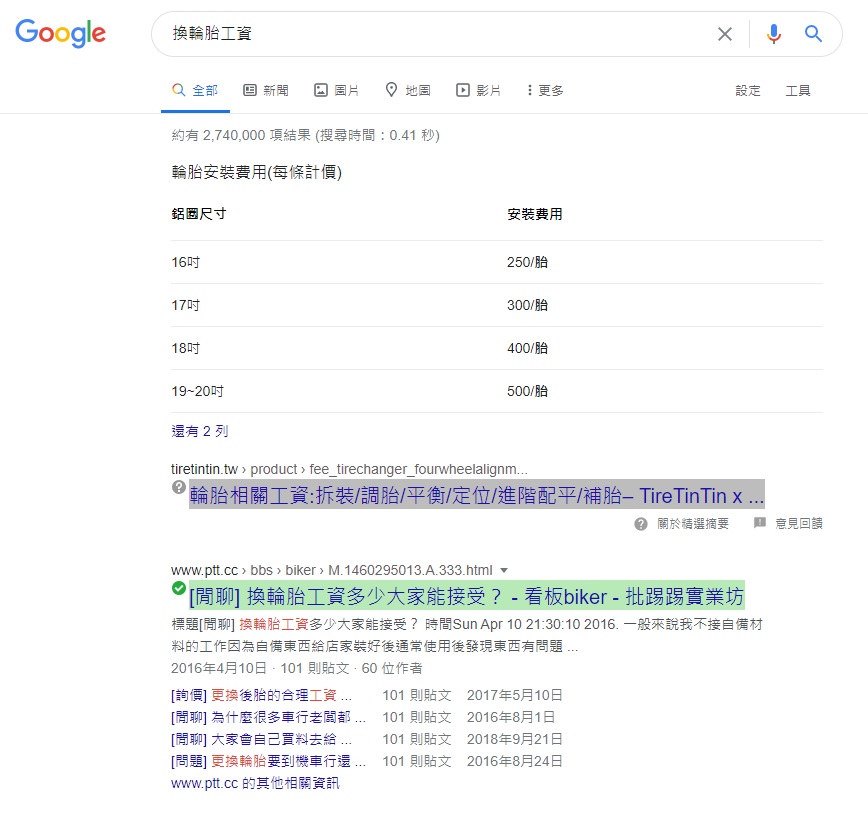868x814 pixels.
Task: Click 意見回饋 feedback link
Action: (798, 524)
